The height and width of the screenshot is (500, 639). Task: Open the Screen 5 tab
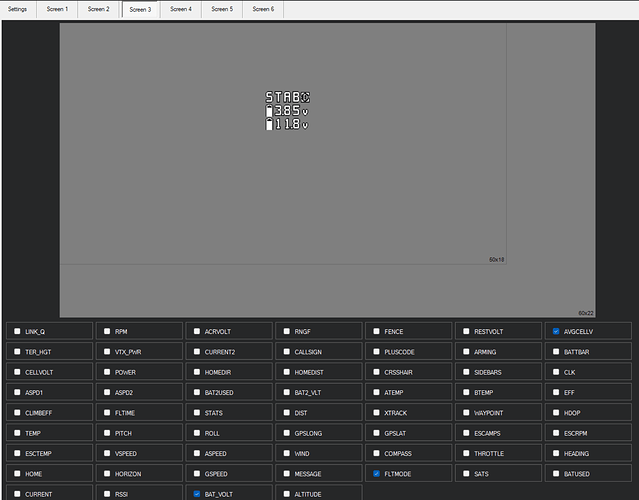click(222, 9)
